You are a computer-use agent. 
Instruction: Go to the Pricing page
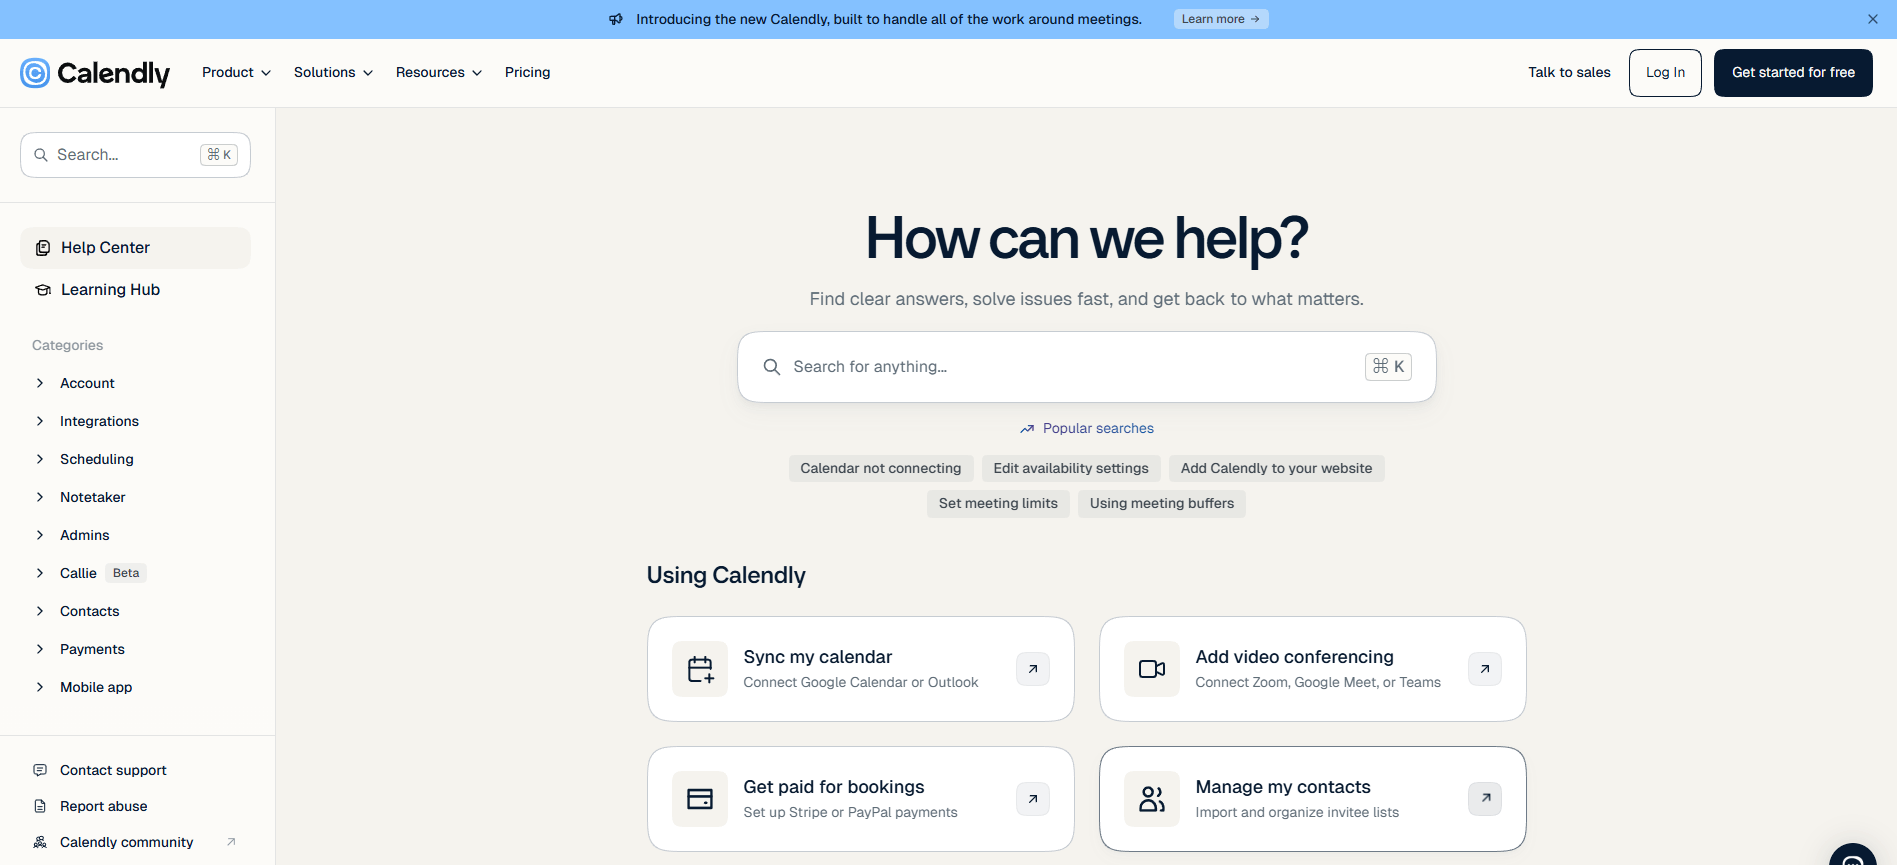coord(528,73)
